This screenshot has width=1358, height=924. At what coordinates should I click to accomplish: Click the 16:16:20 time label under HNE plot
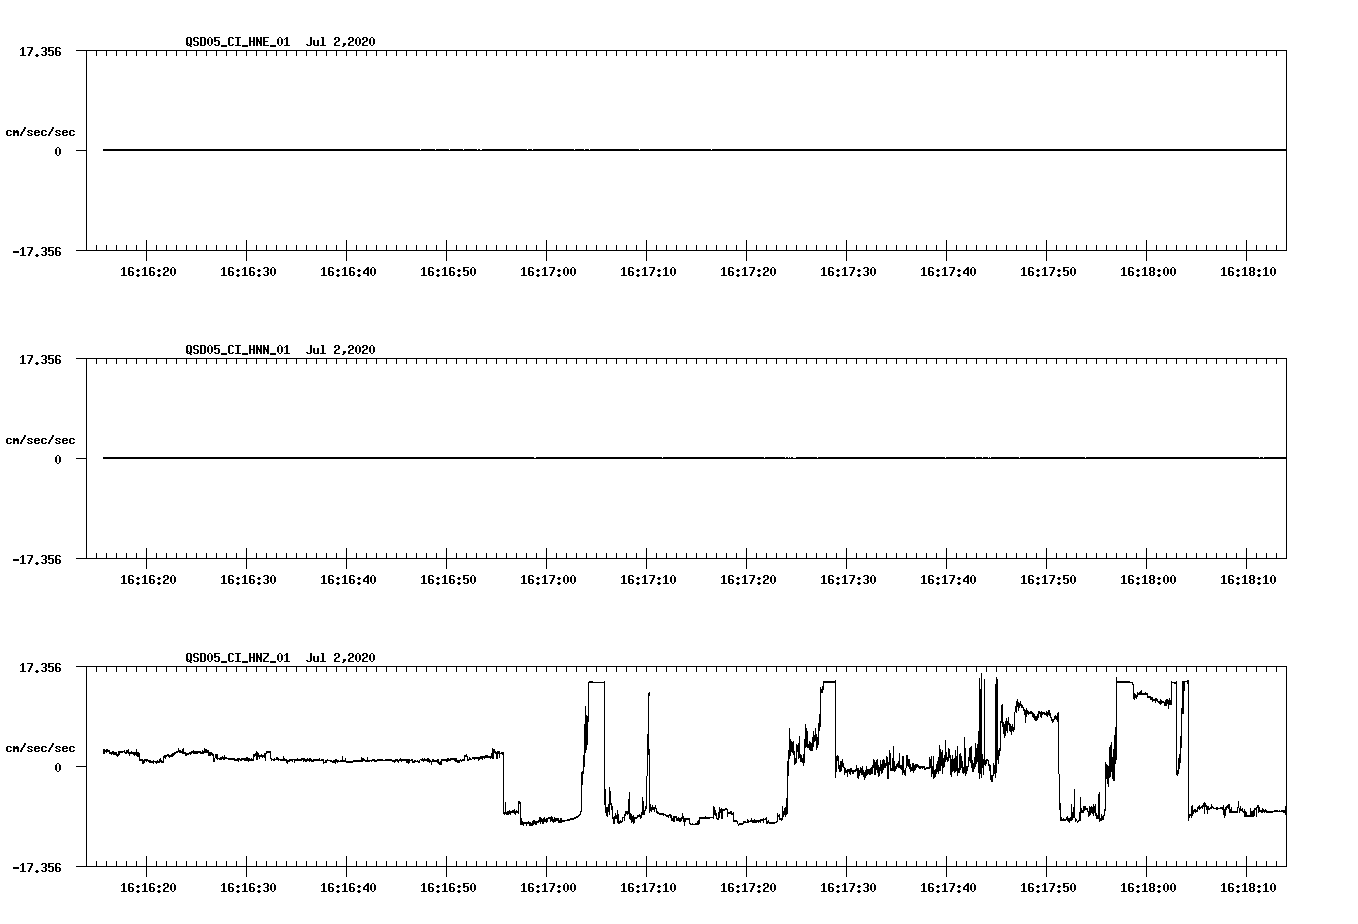pos(148,272)
